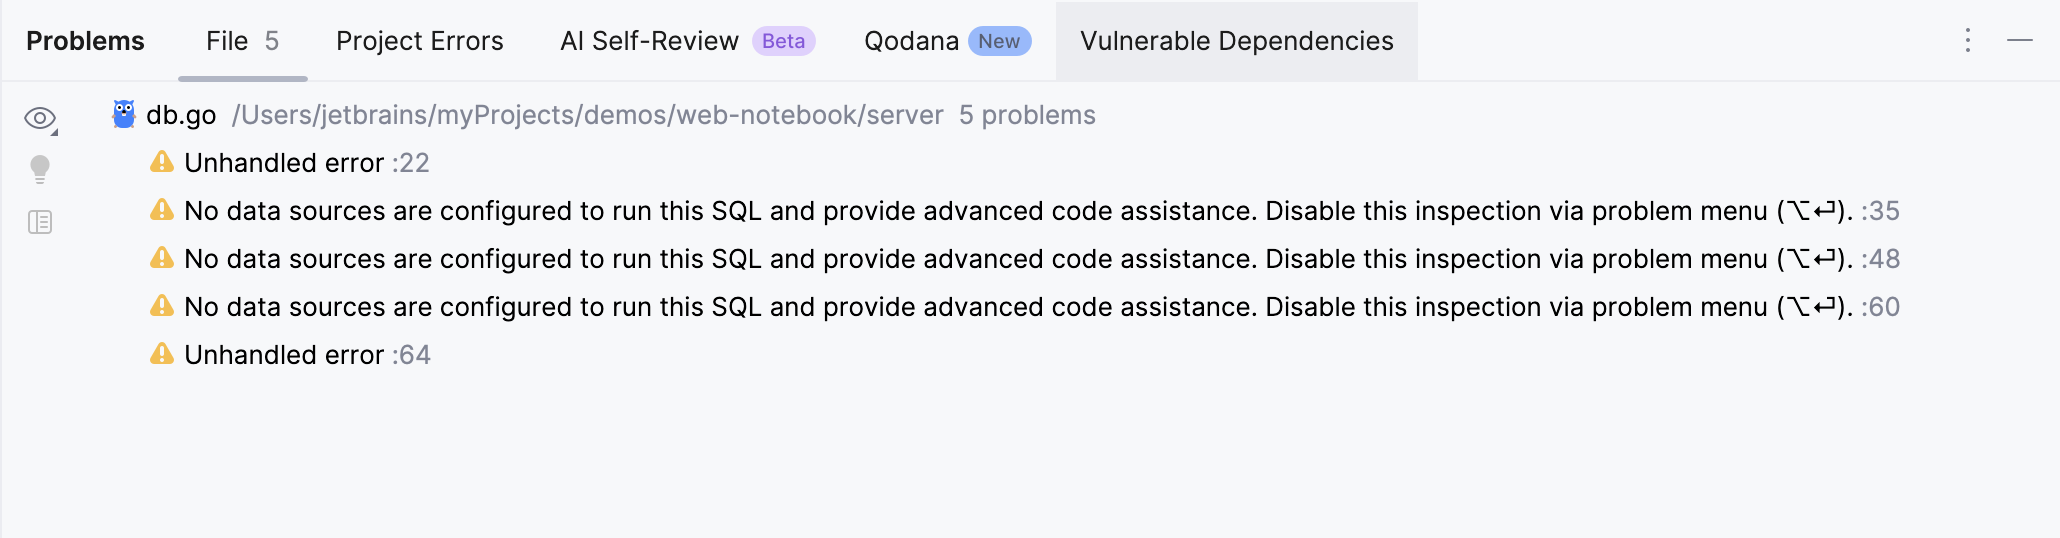Click warning icon beside Unhandled error :64
2060x538 pixels.
pos(162,354)
